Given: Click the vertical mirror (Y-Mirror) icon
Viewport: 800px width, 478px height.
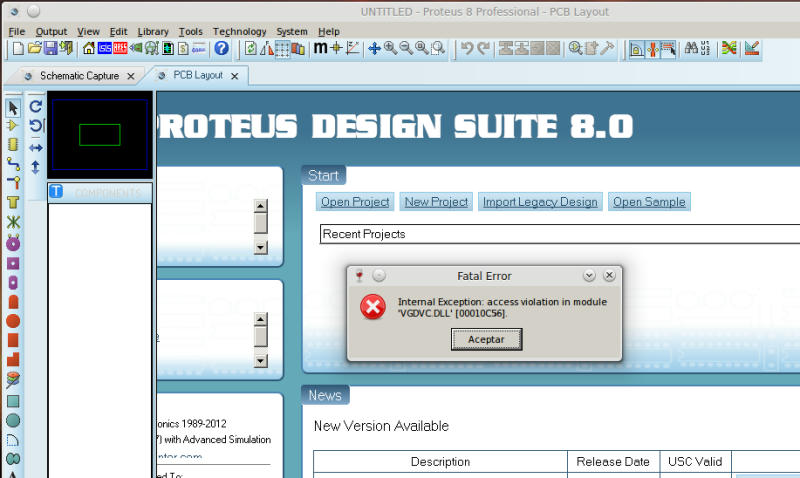Looking at the screenshot, I should tap(35, 167).
